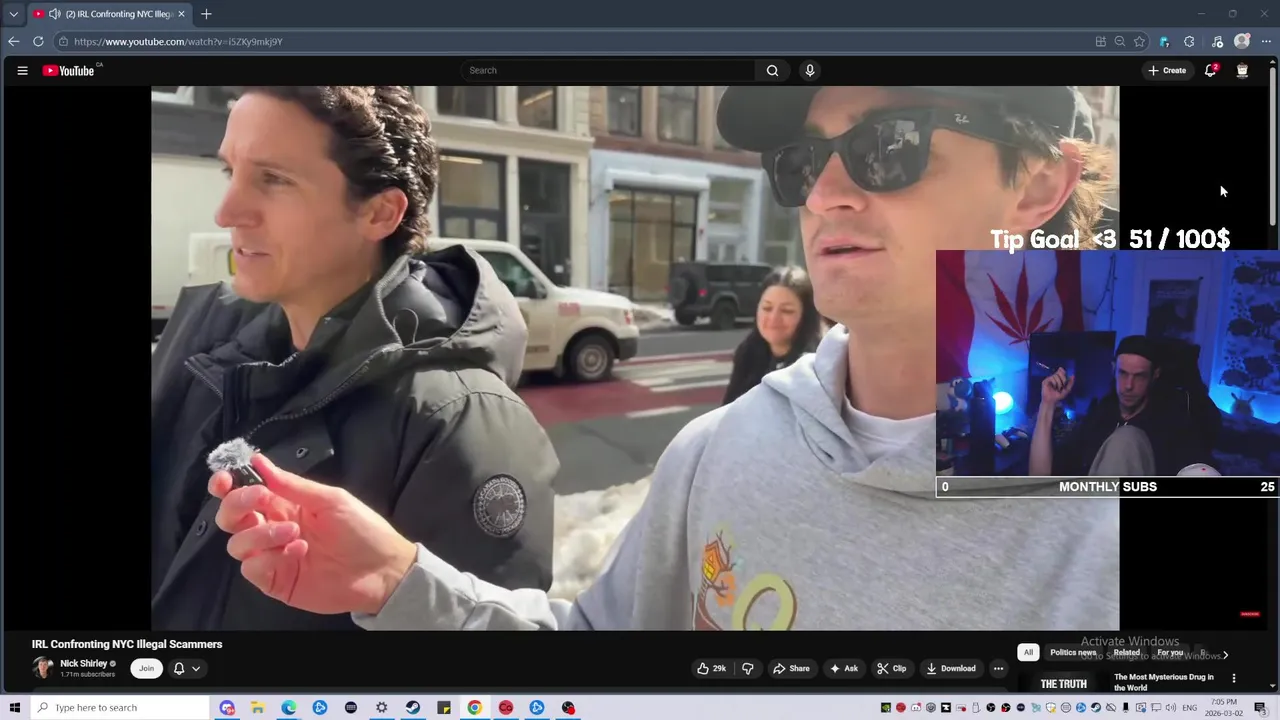Show more filter chips with arrow

click(1225, 655)
